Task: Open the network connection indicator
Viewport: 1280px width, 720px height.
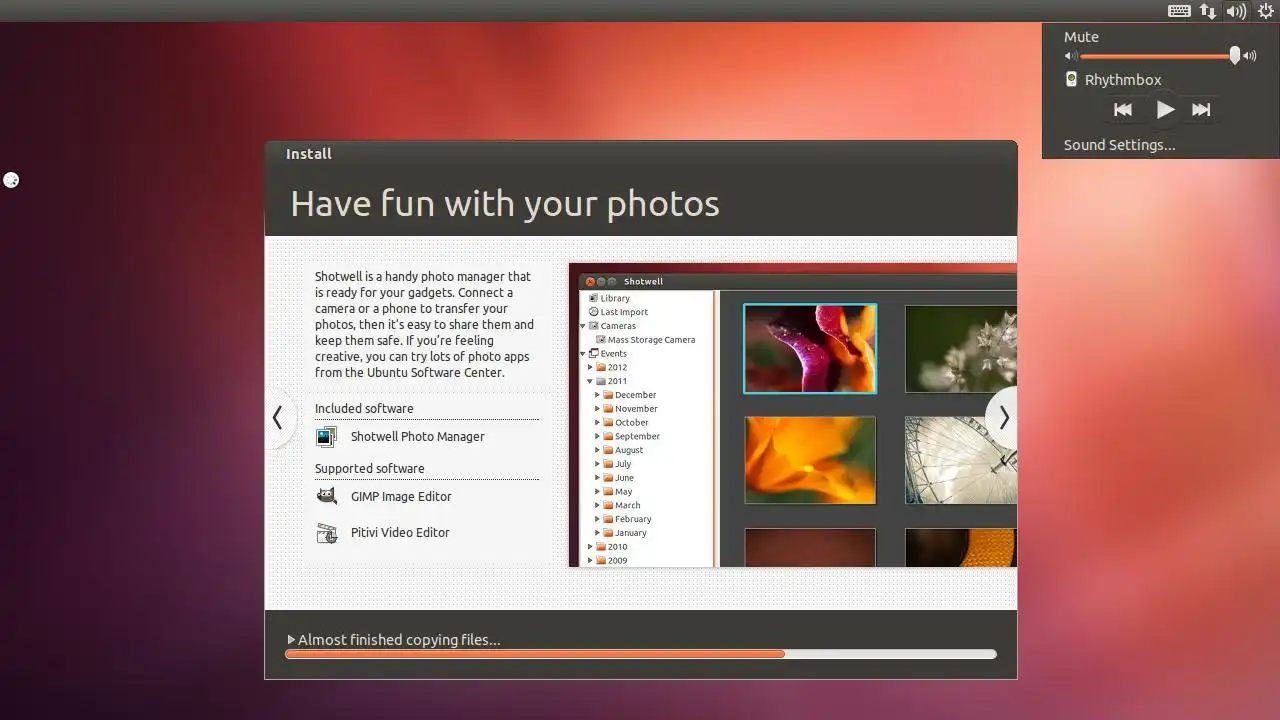Action: [1208, 11]
